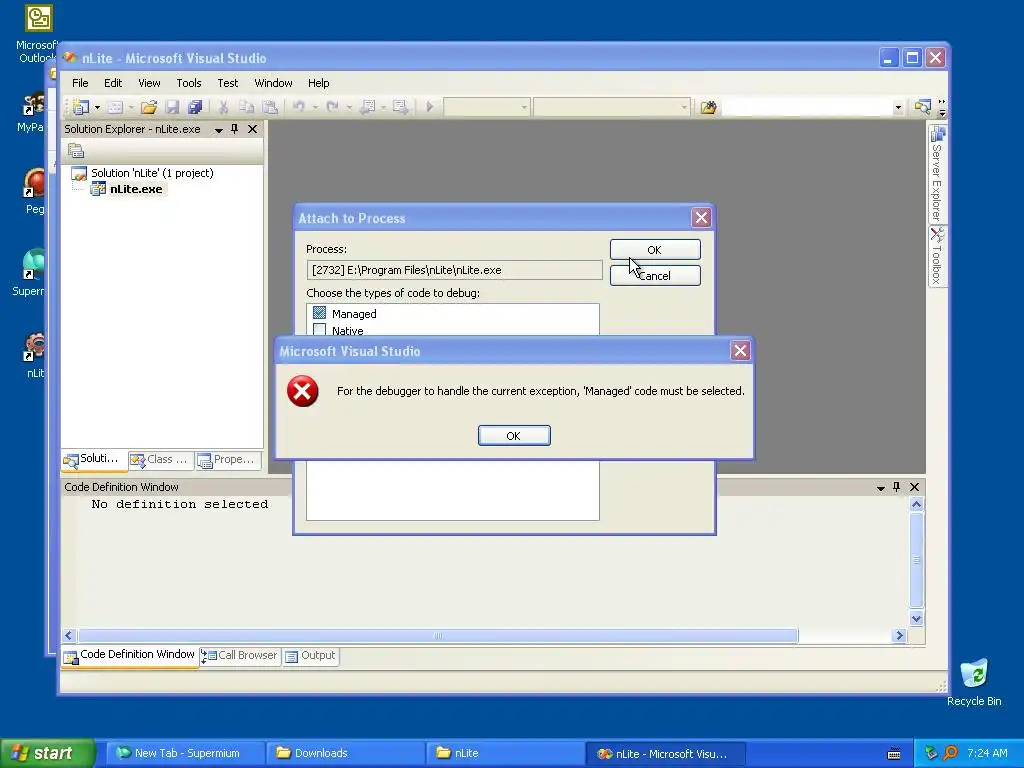Switch to the Output tab
The image size is (1024, 768).
311,656
